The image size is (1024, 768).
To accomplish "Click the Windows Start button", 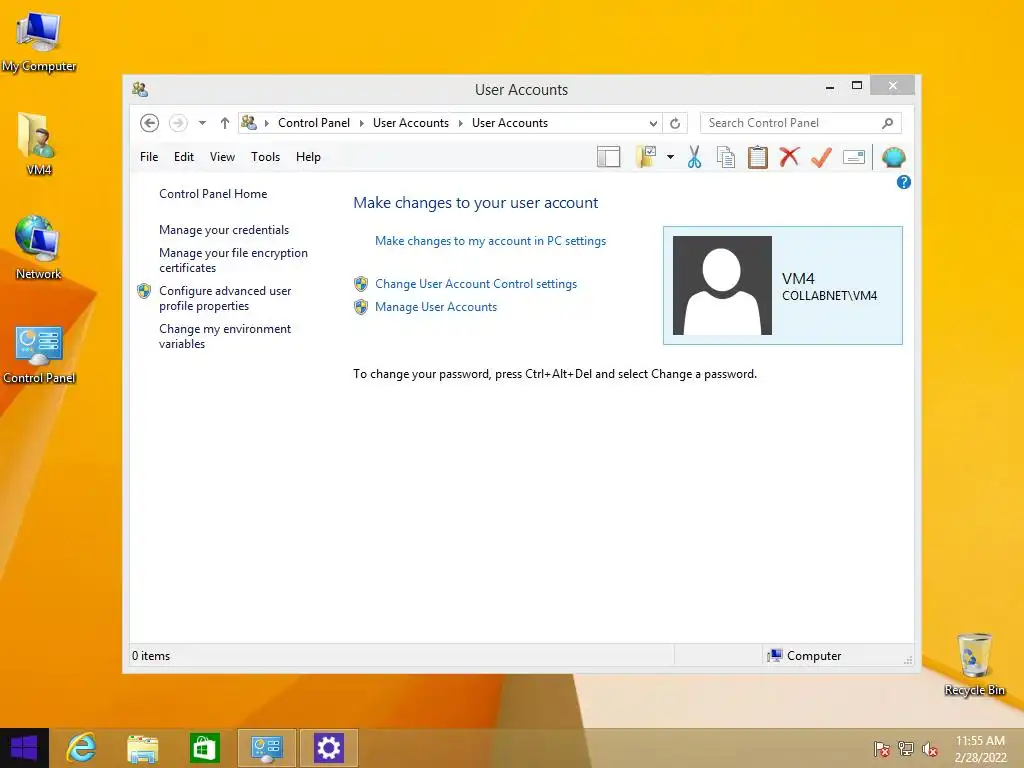I will coord(24,748).
